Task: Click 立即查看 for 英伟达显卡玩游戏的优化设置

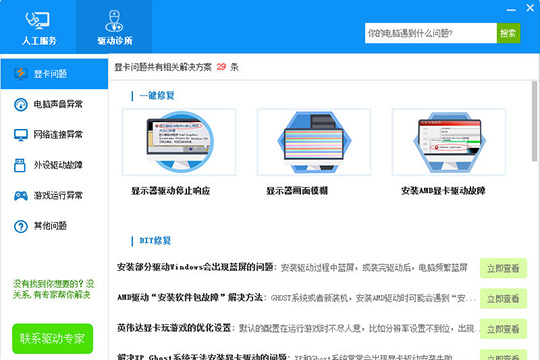Action: 503,329
